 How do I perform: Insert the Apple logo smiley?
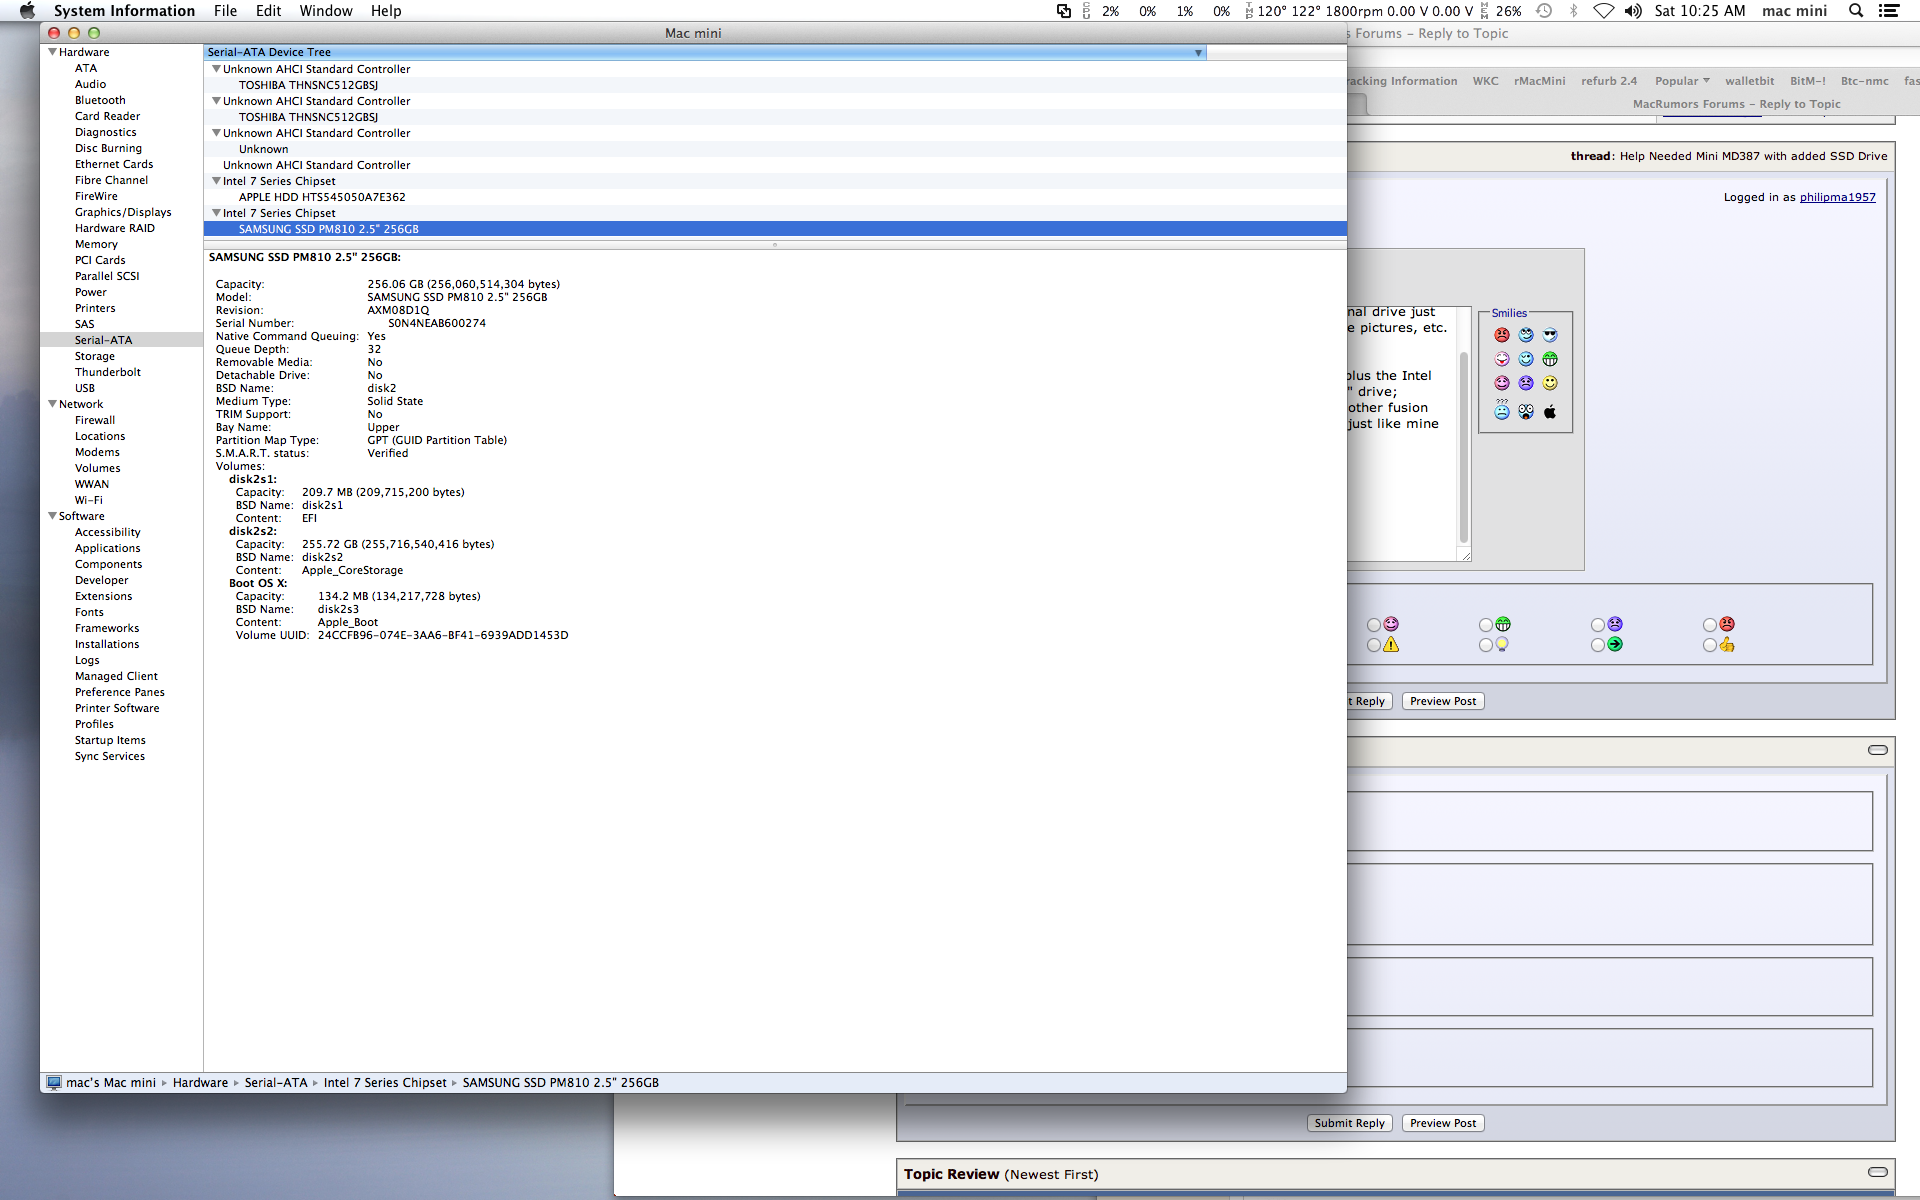point(1550,412)
